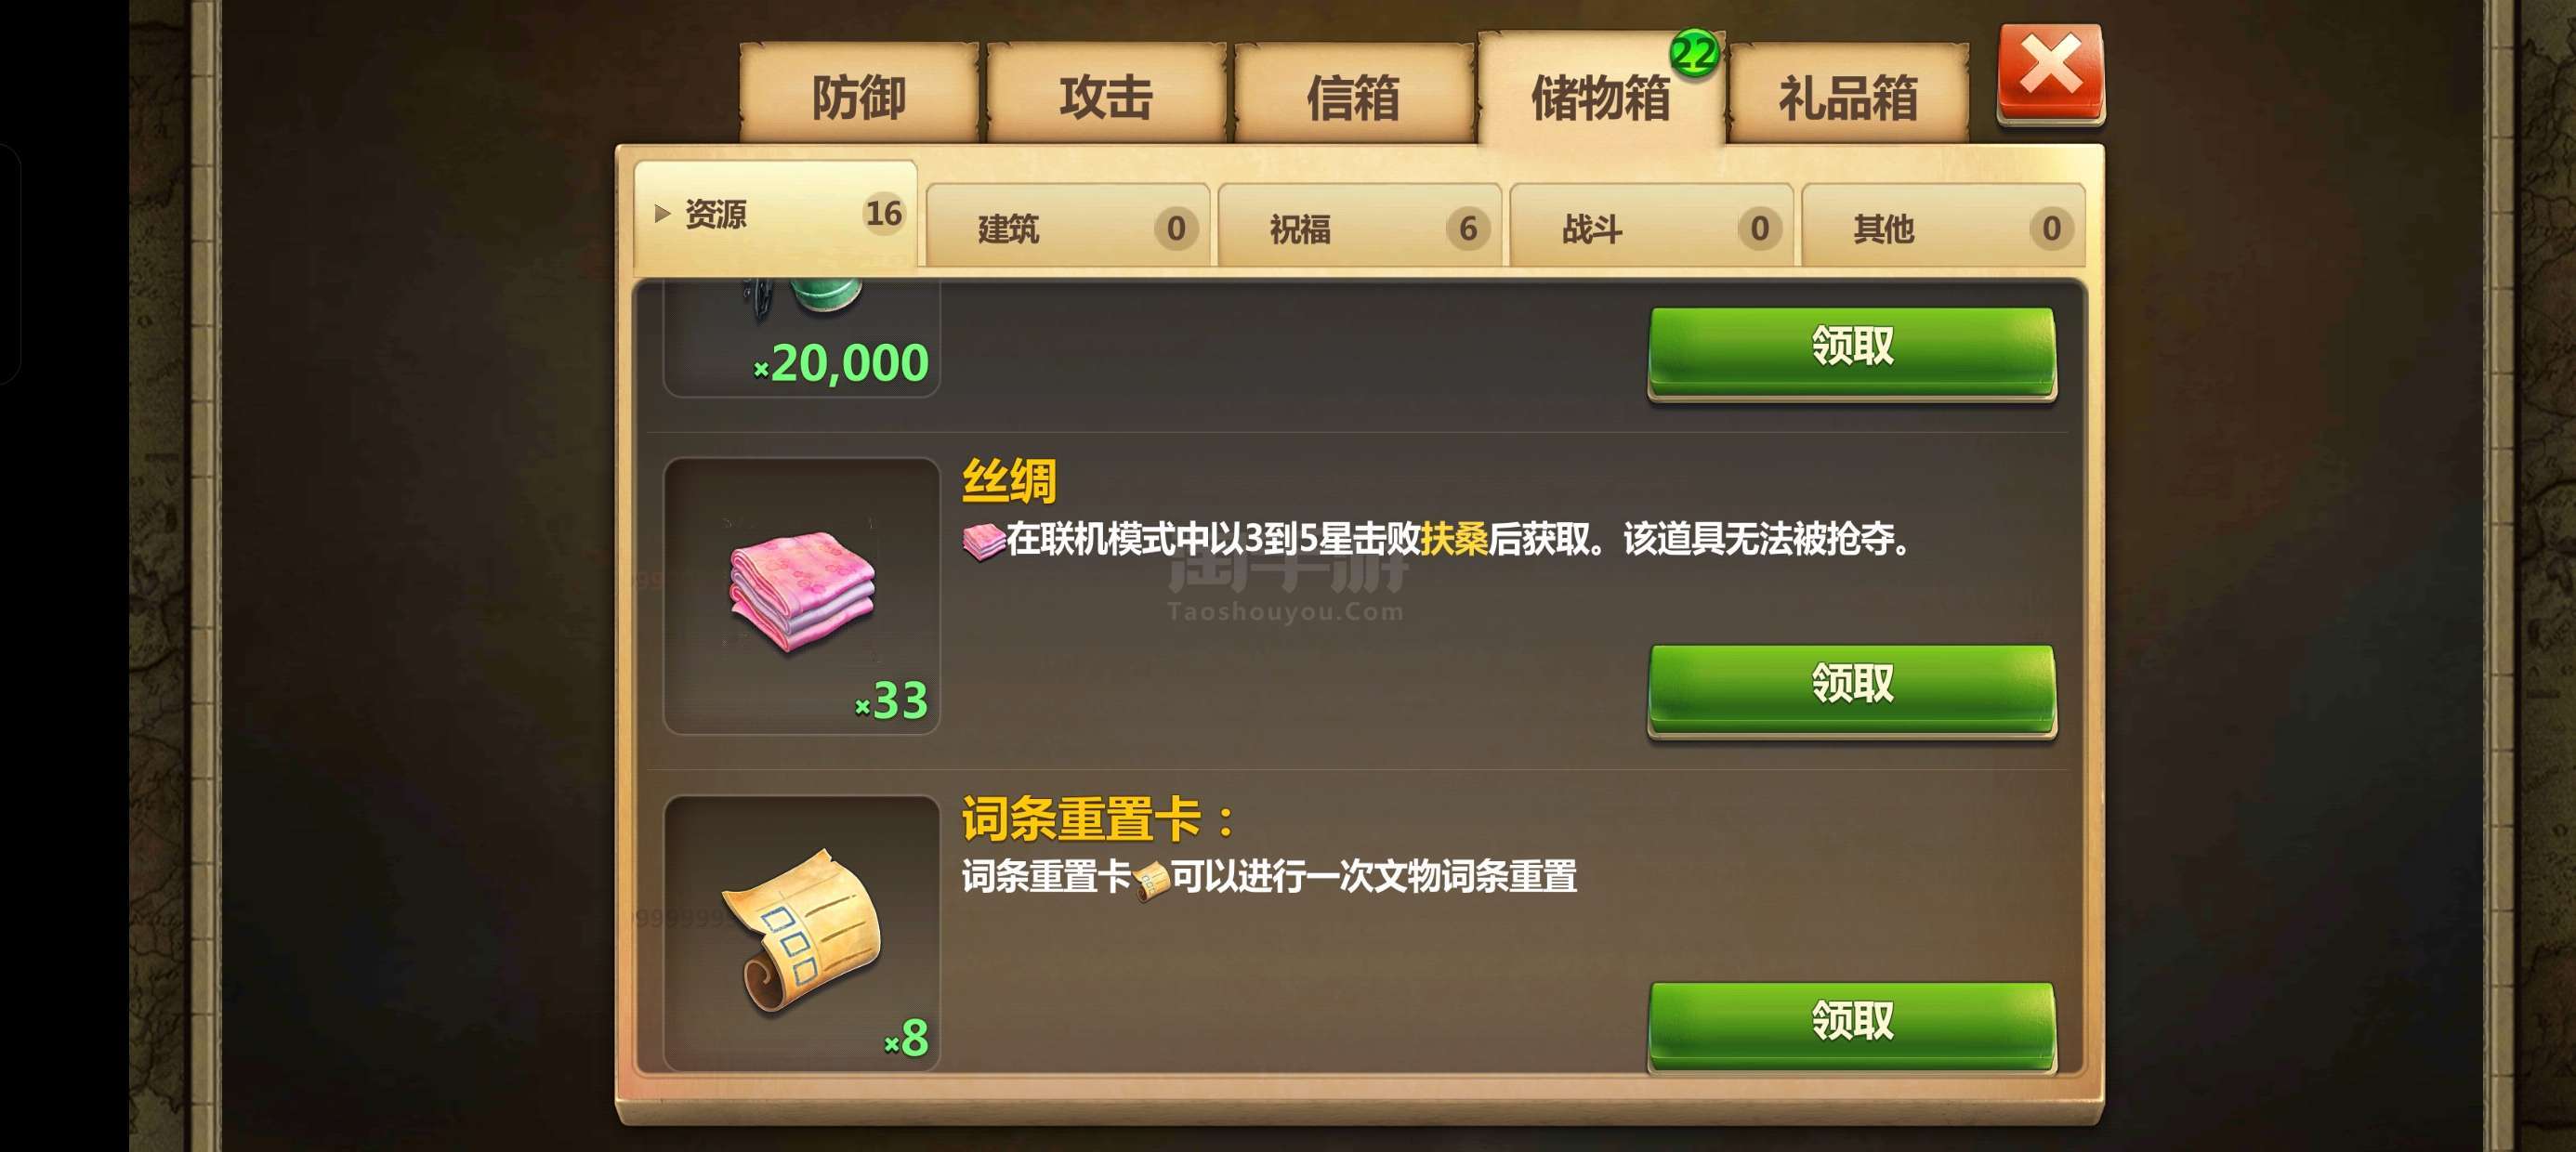Open the 信箱 tab
The width and height of the screenshot is (2576, 1152).
[1353, 95]
